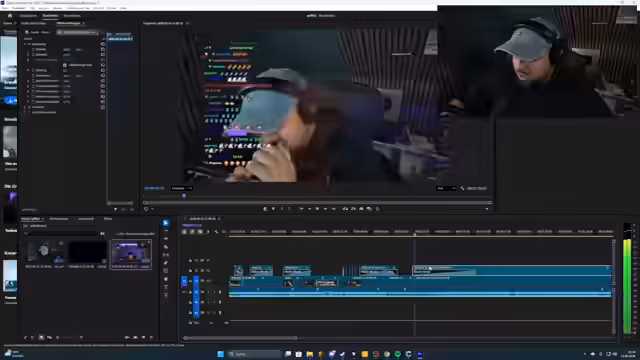Click the Home icon at top left
The width and height of the screenshot is (640, 360).
pyautogui.click(x=10, y=16)
